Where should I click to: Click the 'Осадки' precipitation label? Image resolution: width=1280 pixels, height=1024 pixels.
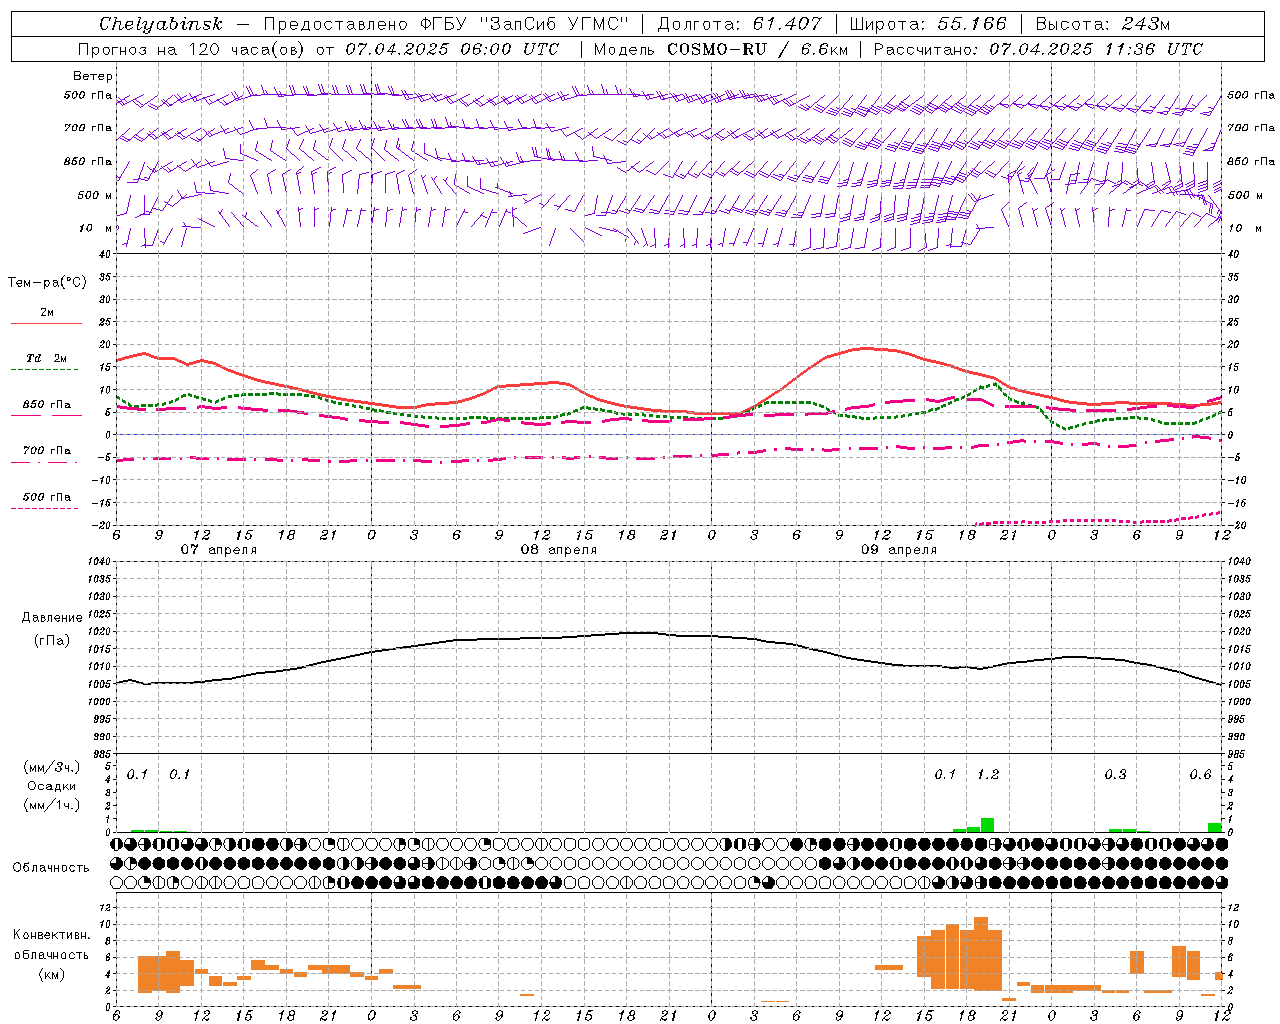[x=51, y=786]
